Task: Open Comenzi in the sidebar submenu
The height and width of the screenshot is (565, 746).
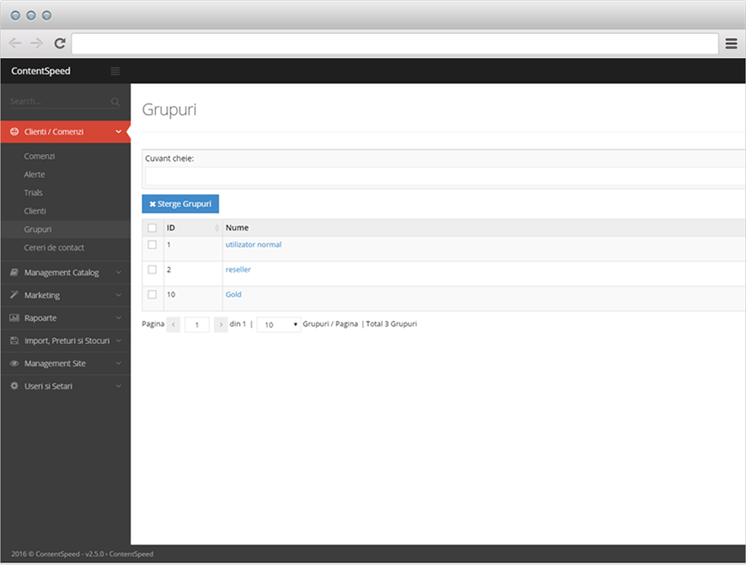Action: [40, 156]
